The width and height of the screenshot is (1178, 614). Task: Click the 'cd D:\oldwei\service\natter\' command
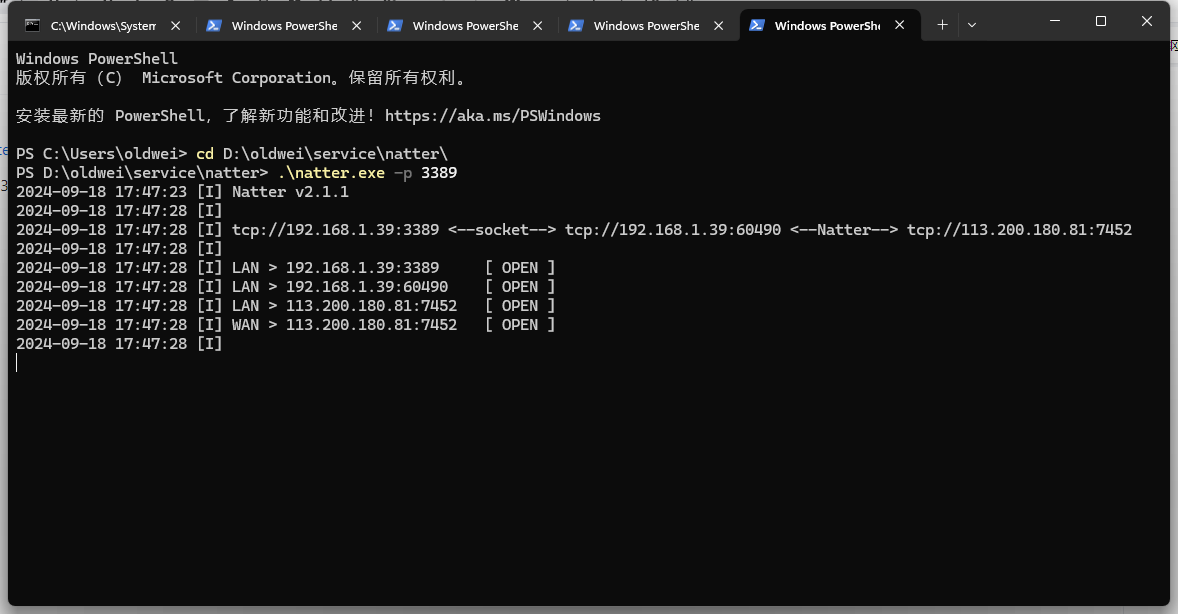pyautogui.click(x=322, y=154)
